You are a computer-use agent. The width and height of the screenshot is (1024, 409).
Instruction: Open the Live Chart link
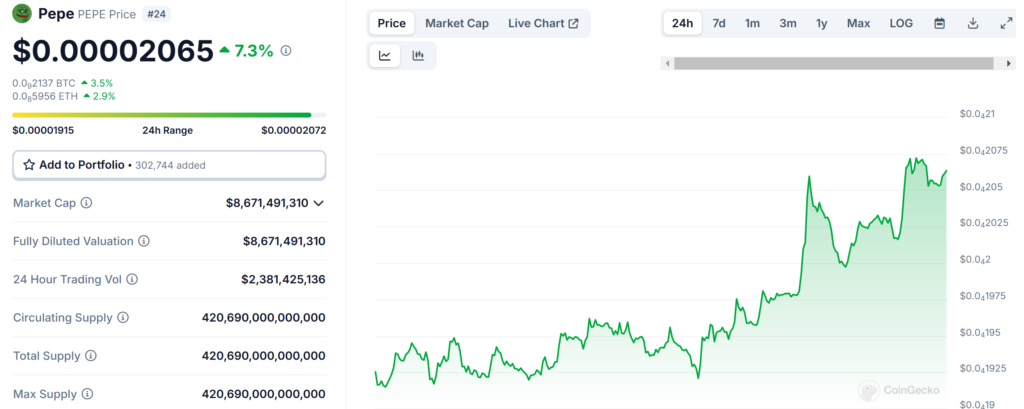click(x=543, y=23)
